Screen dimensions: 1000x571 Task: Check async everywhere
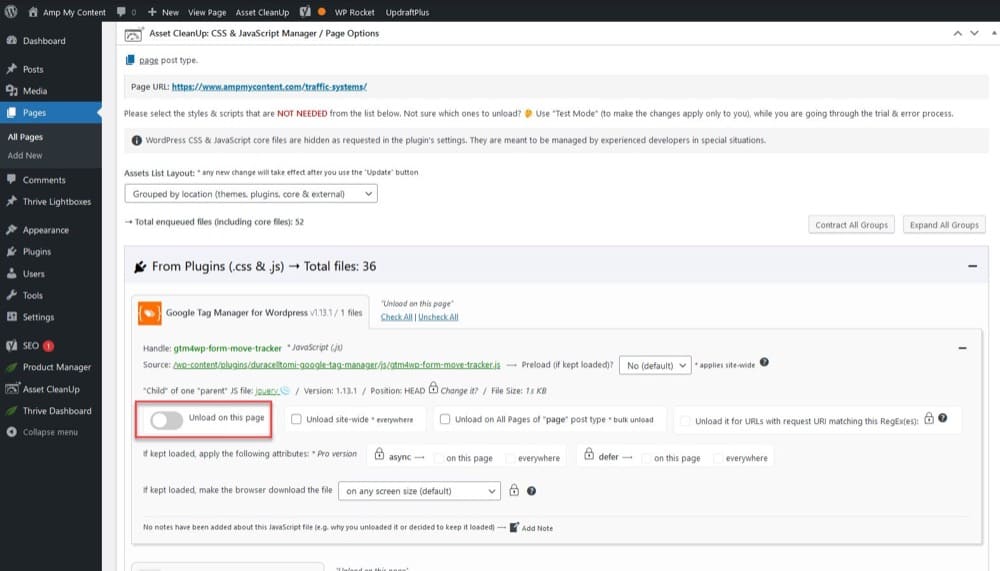(510, 458)
